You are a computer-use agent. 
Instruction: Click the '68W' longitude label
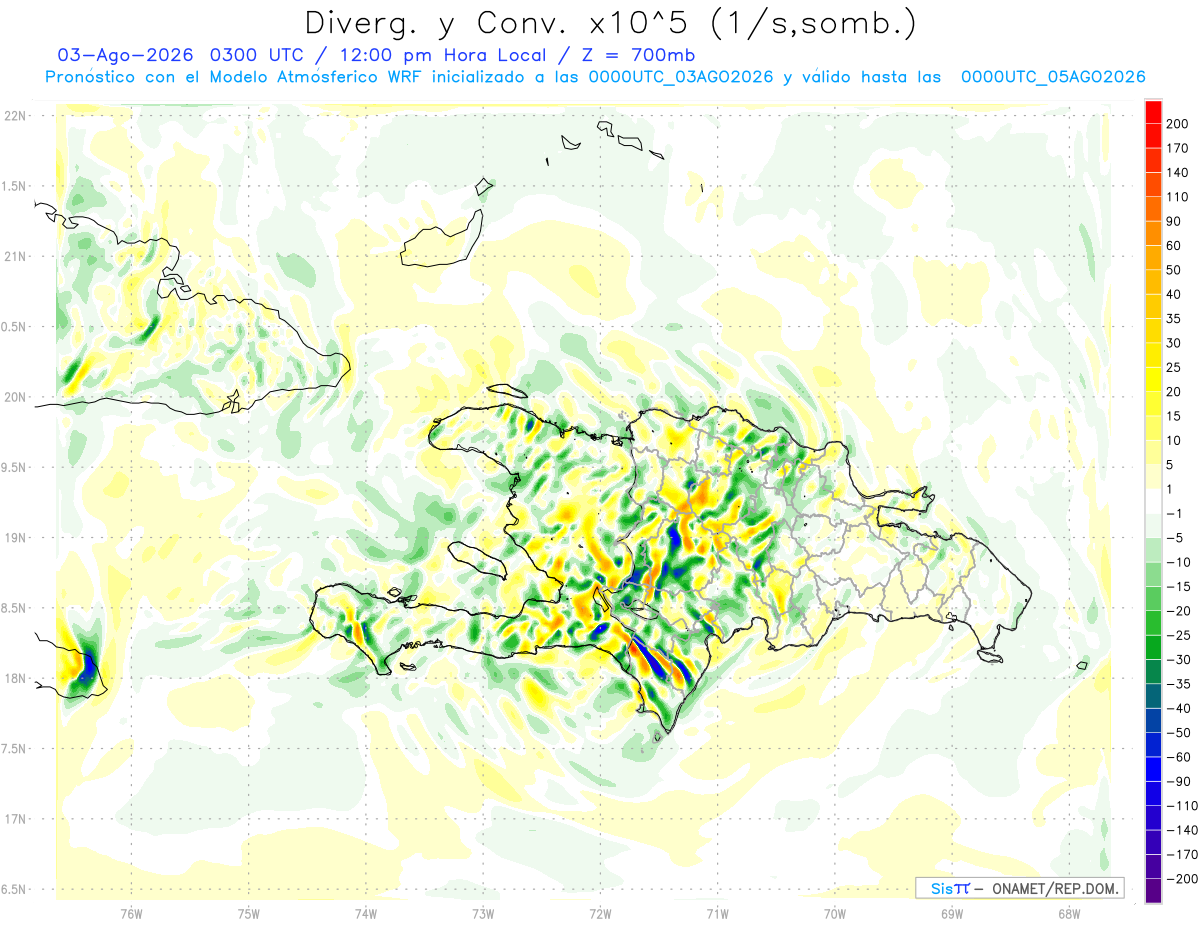click(1068, 912)
